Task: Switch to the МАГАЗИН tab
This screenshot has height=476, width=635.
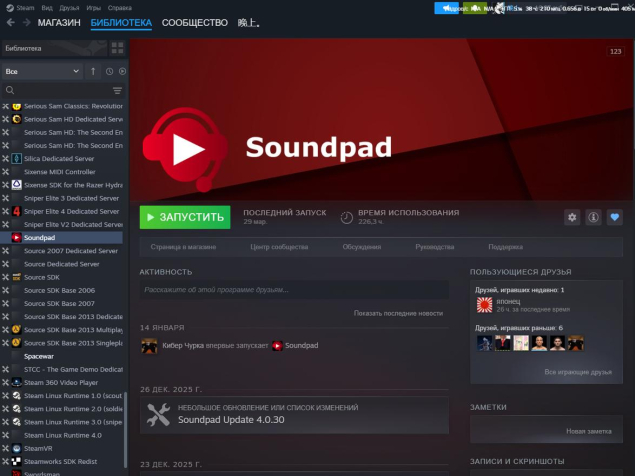Action: click(x=59, y=22)
